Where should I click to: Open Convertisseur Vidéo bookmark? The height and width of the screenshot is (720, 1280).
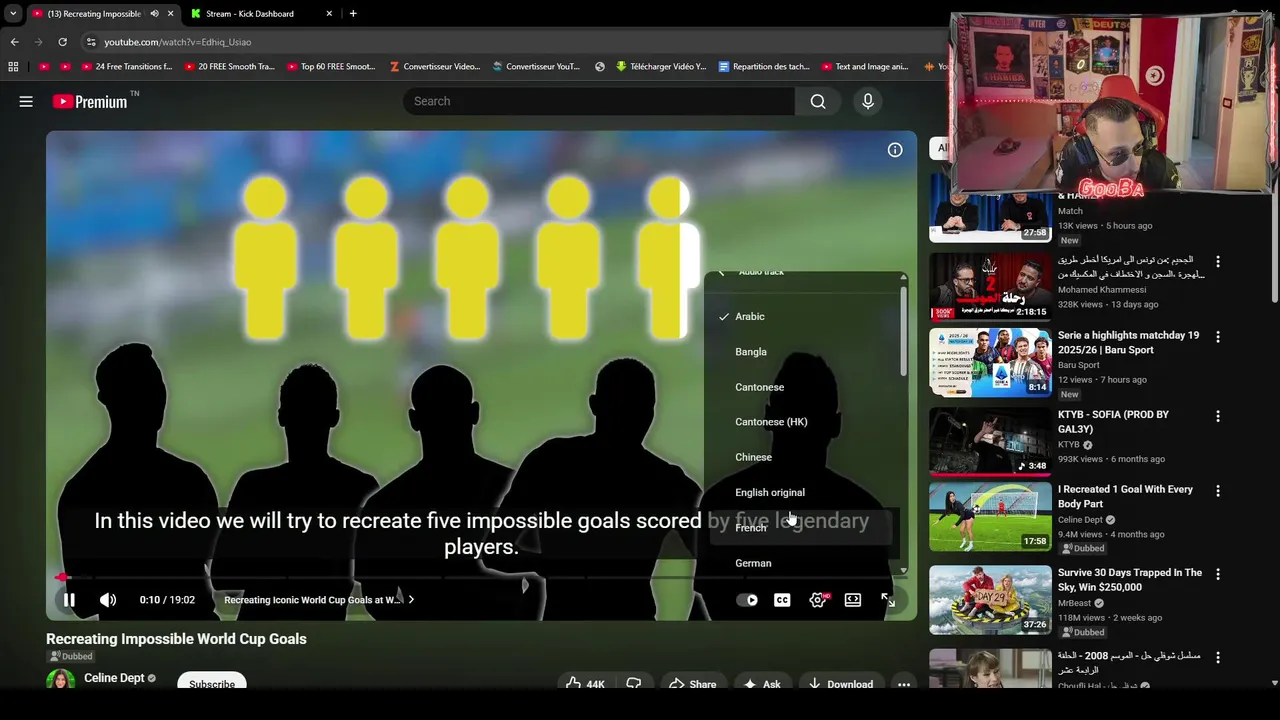(x=435, y=67)
